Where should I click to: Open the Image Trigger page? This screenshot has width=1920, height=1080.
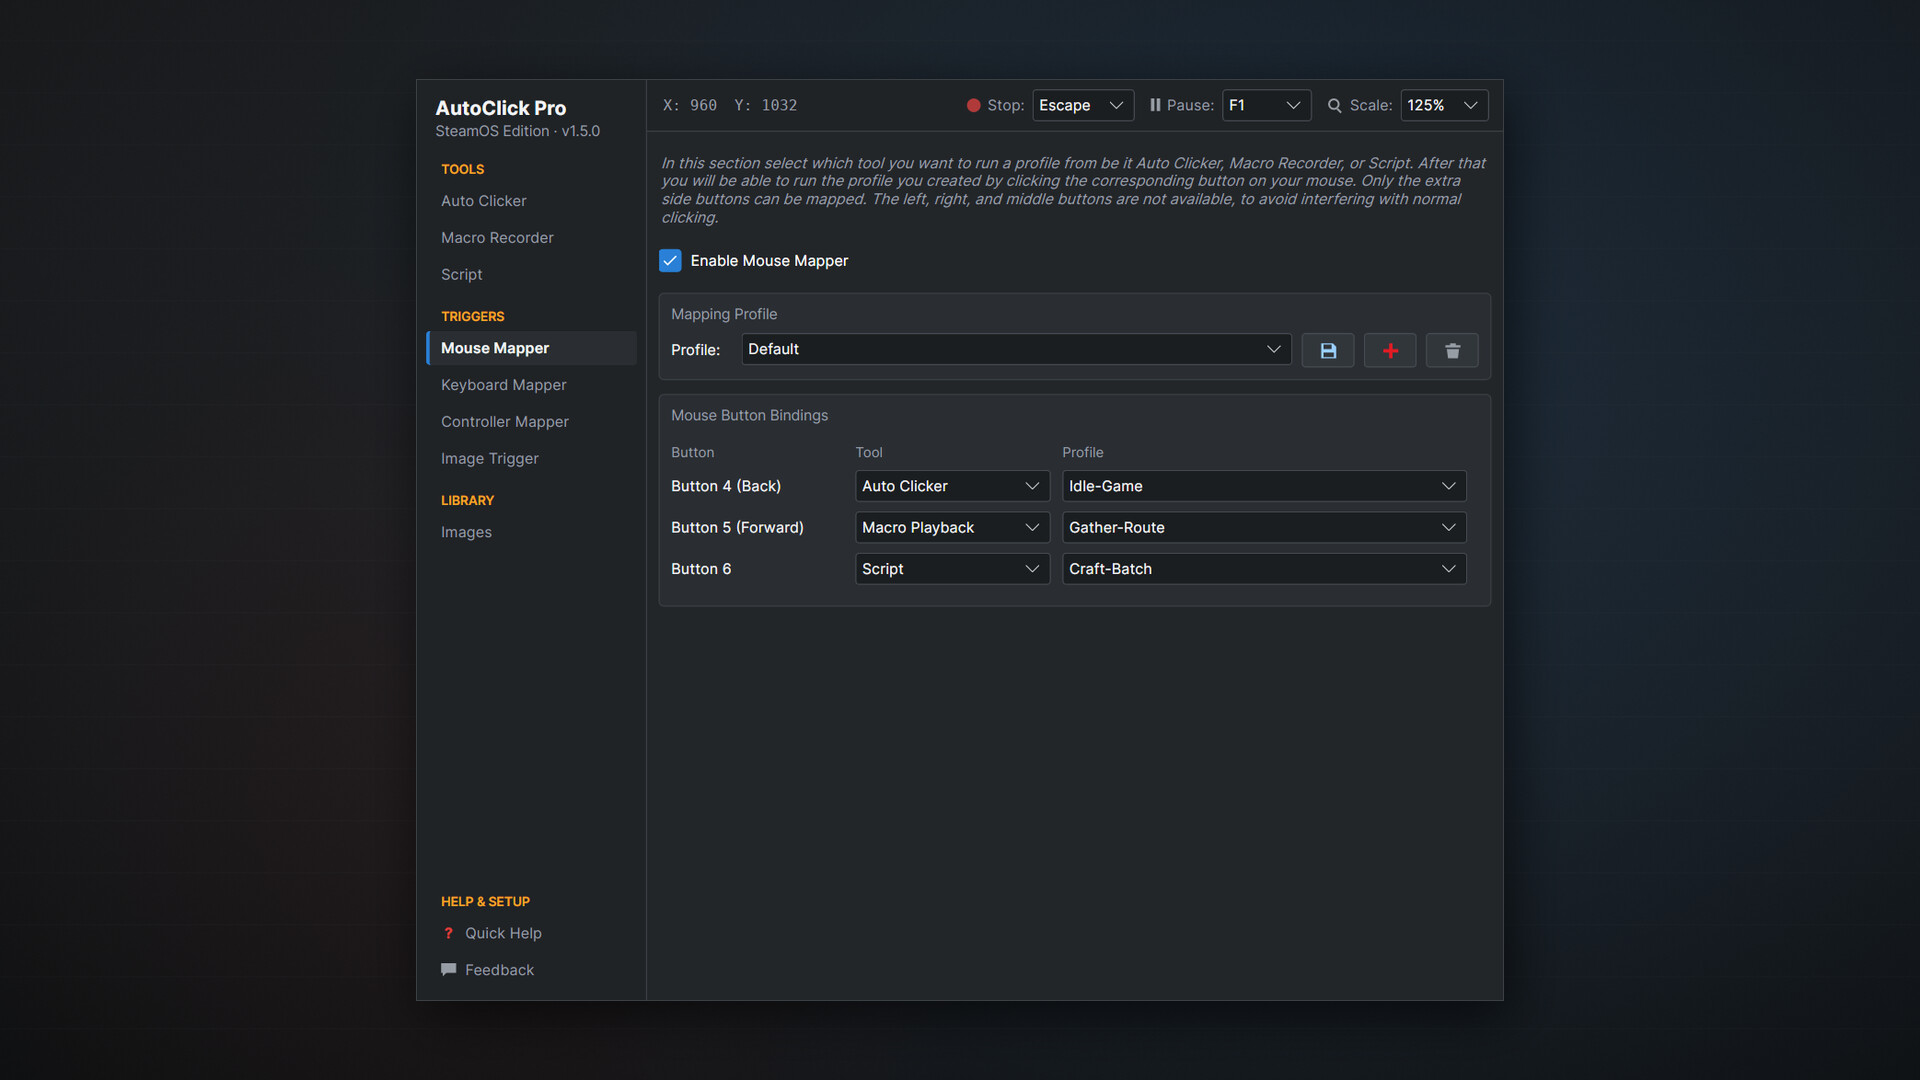tap(531, 458)
